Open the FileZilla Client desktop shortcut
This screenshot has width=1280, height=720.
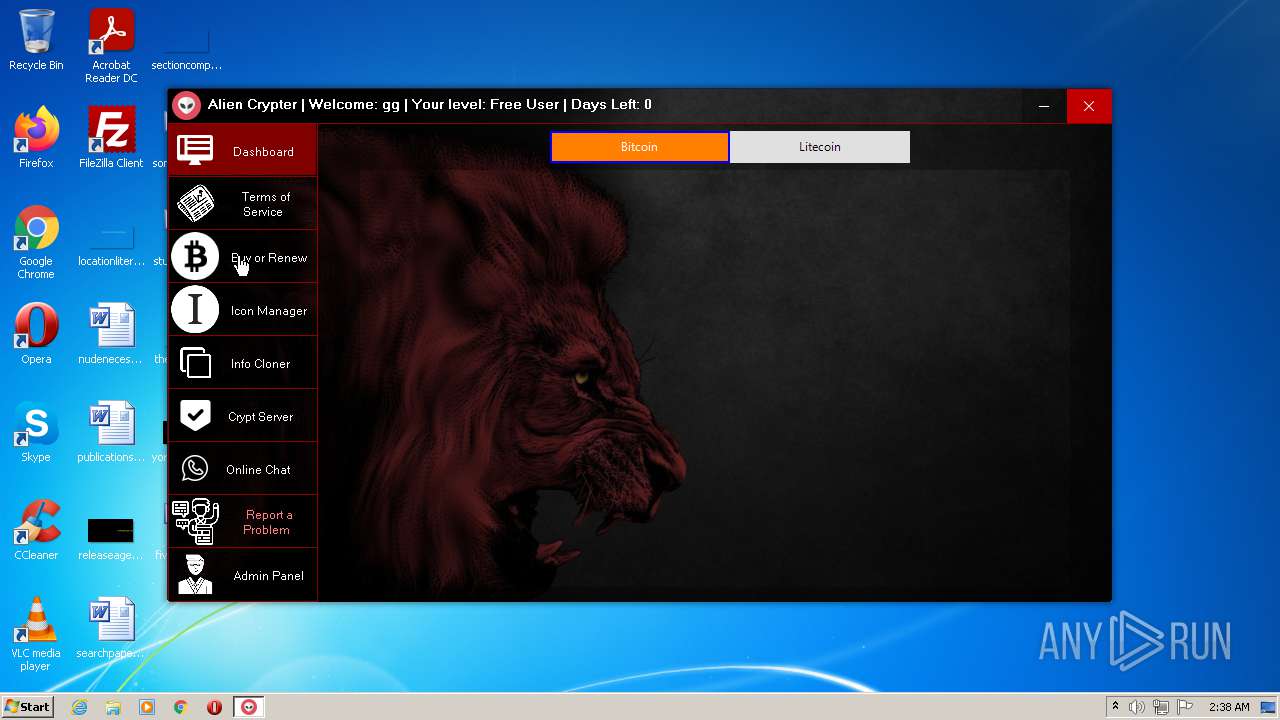click(x=111, y=138)
